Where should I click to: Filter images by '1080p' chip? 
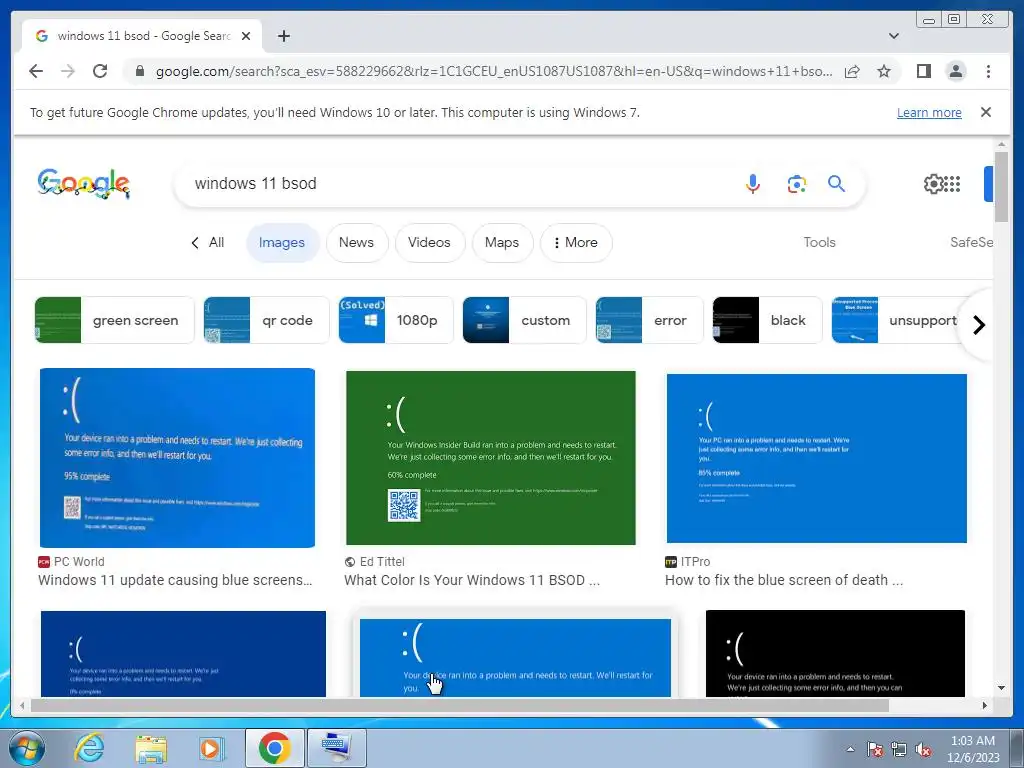[x=396, y=320]
